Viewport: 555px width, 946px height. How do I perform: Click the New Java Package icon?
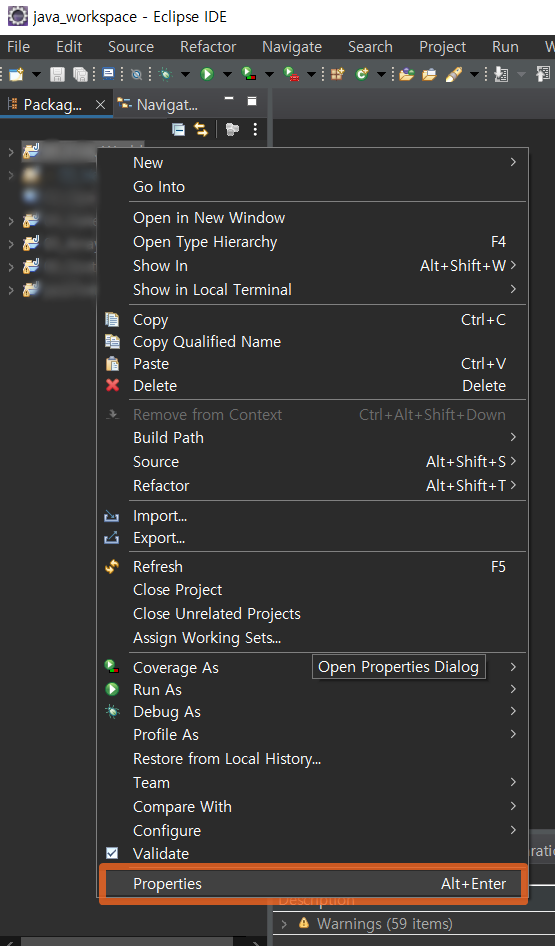[337, 74]
